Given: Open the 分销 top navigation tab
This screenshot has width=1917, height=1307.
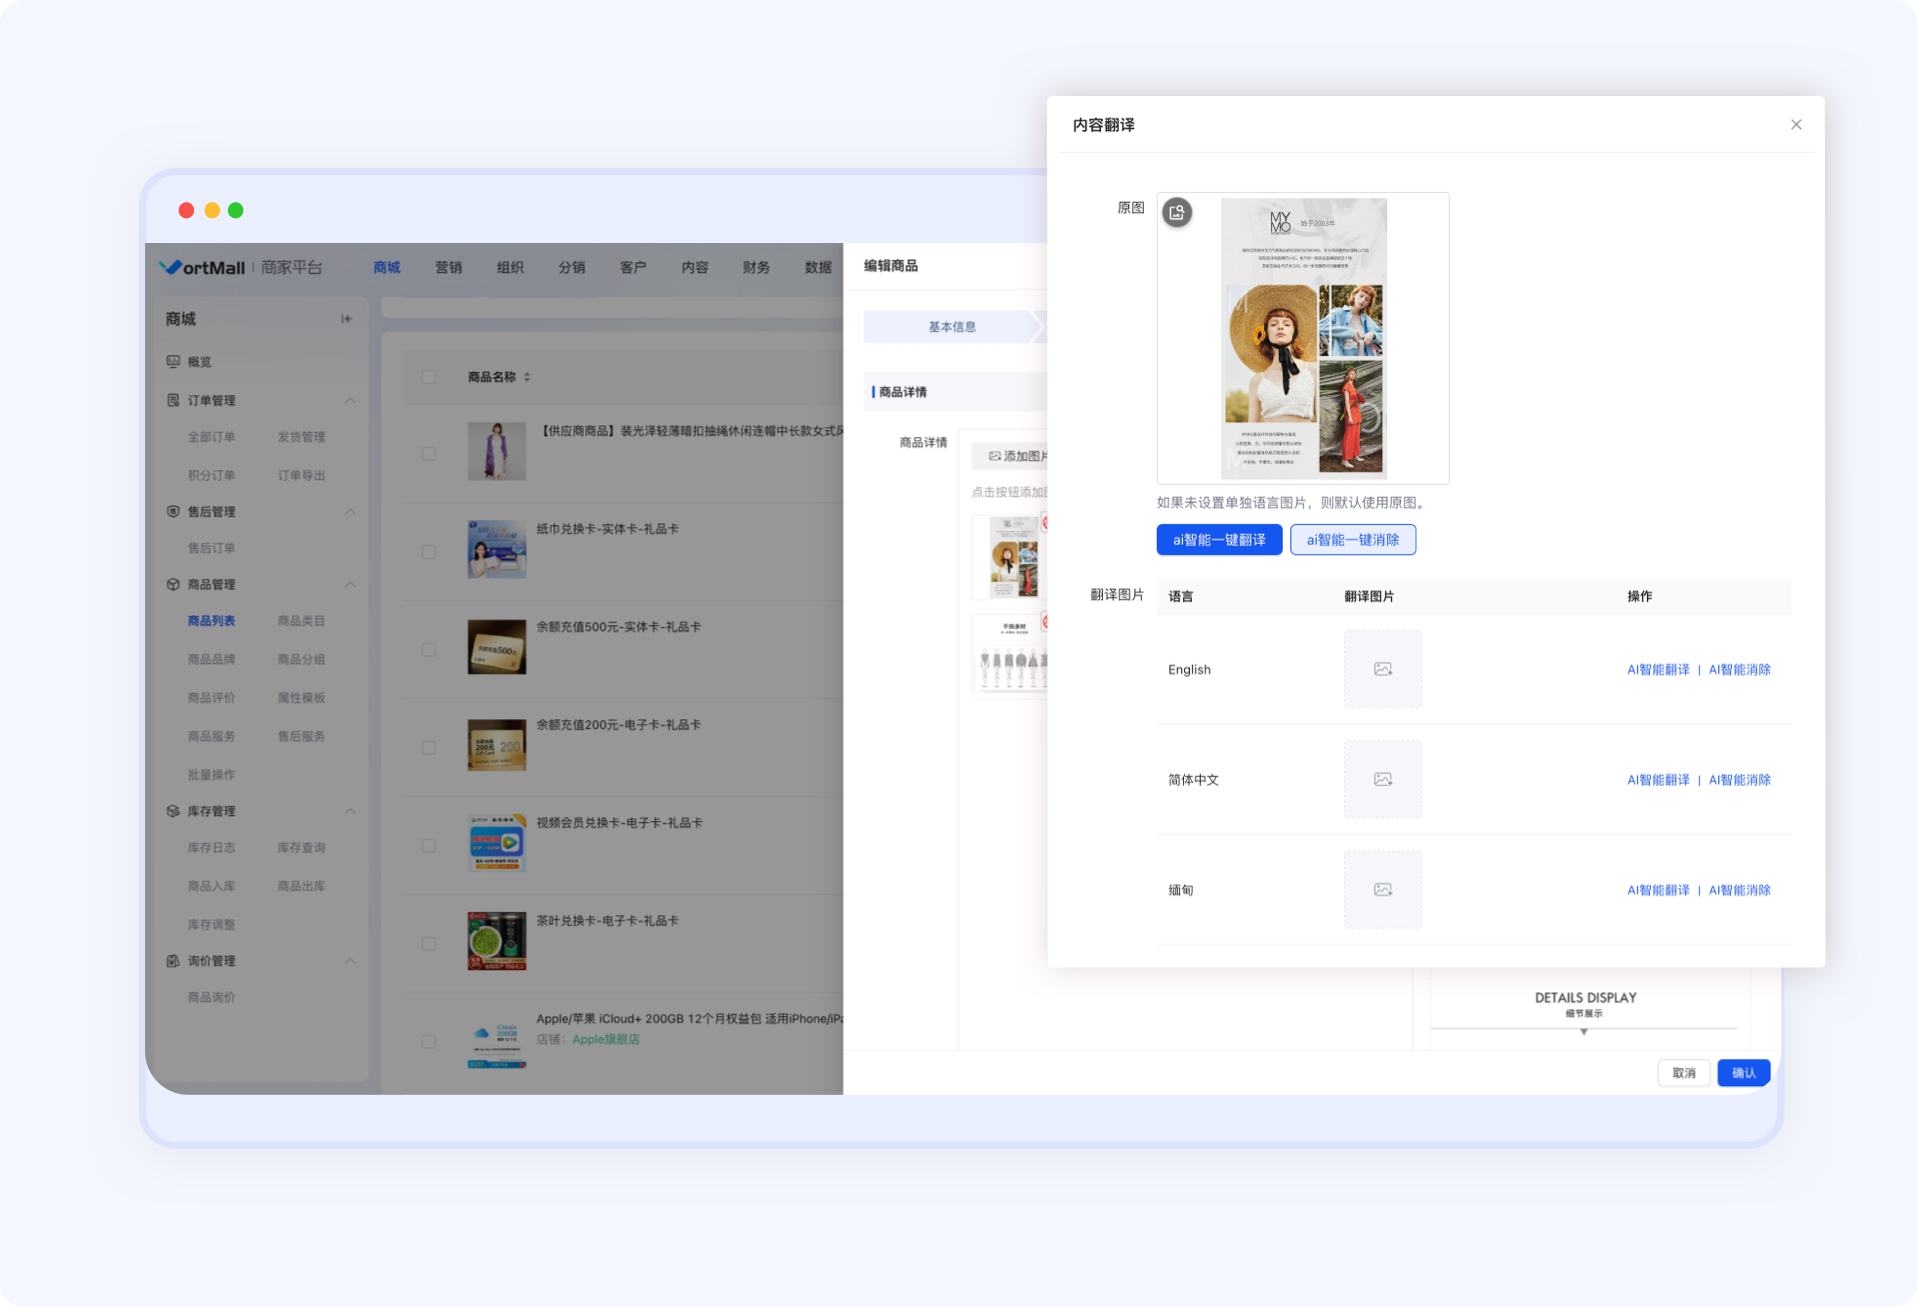Looking at the screenshot, I should coord(571,267).
